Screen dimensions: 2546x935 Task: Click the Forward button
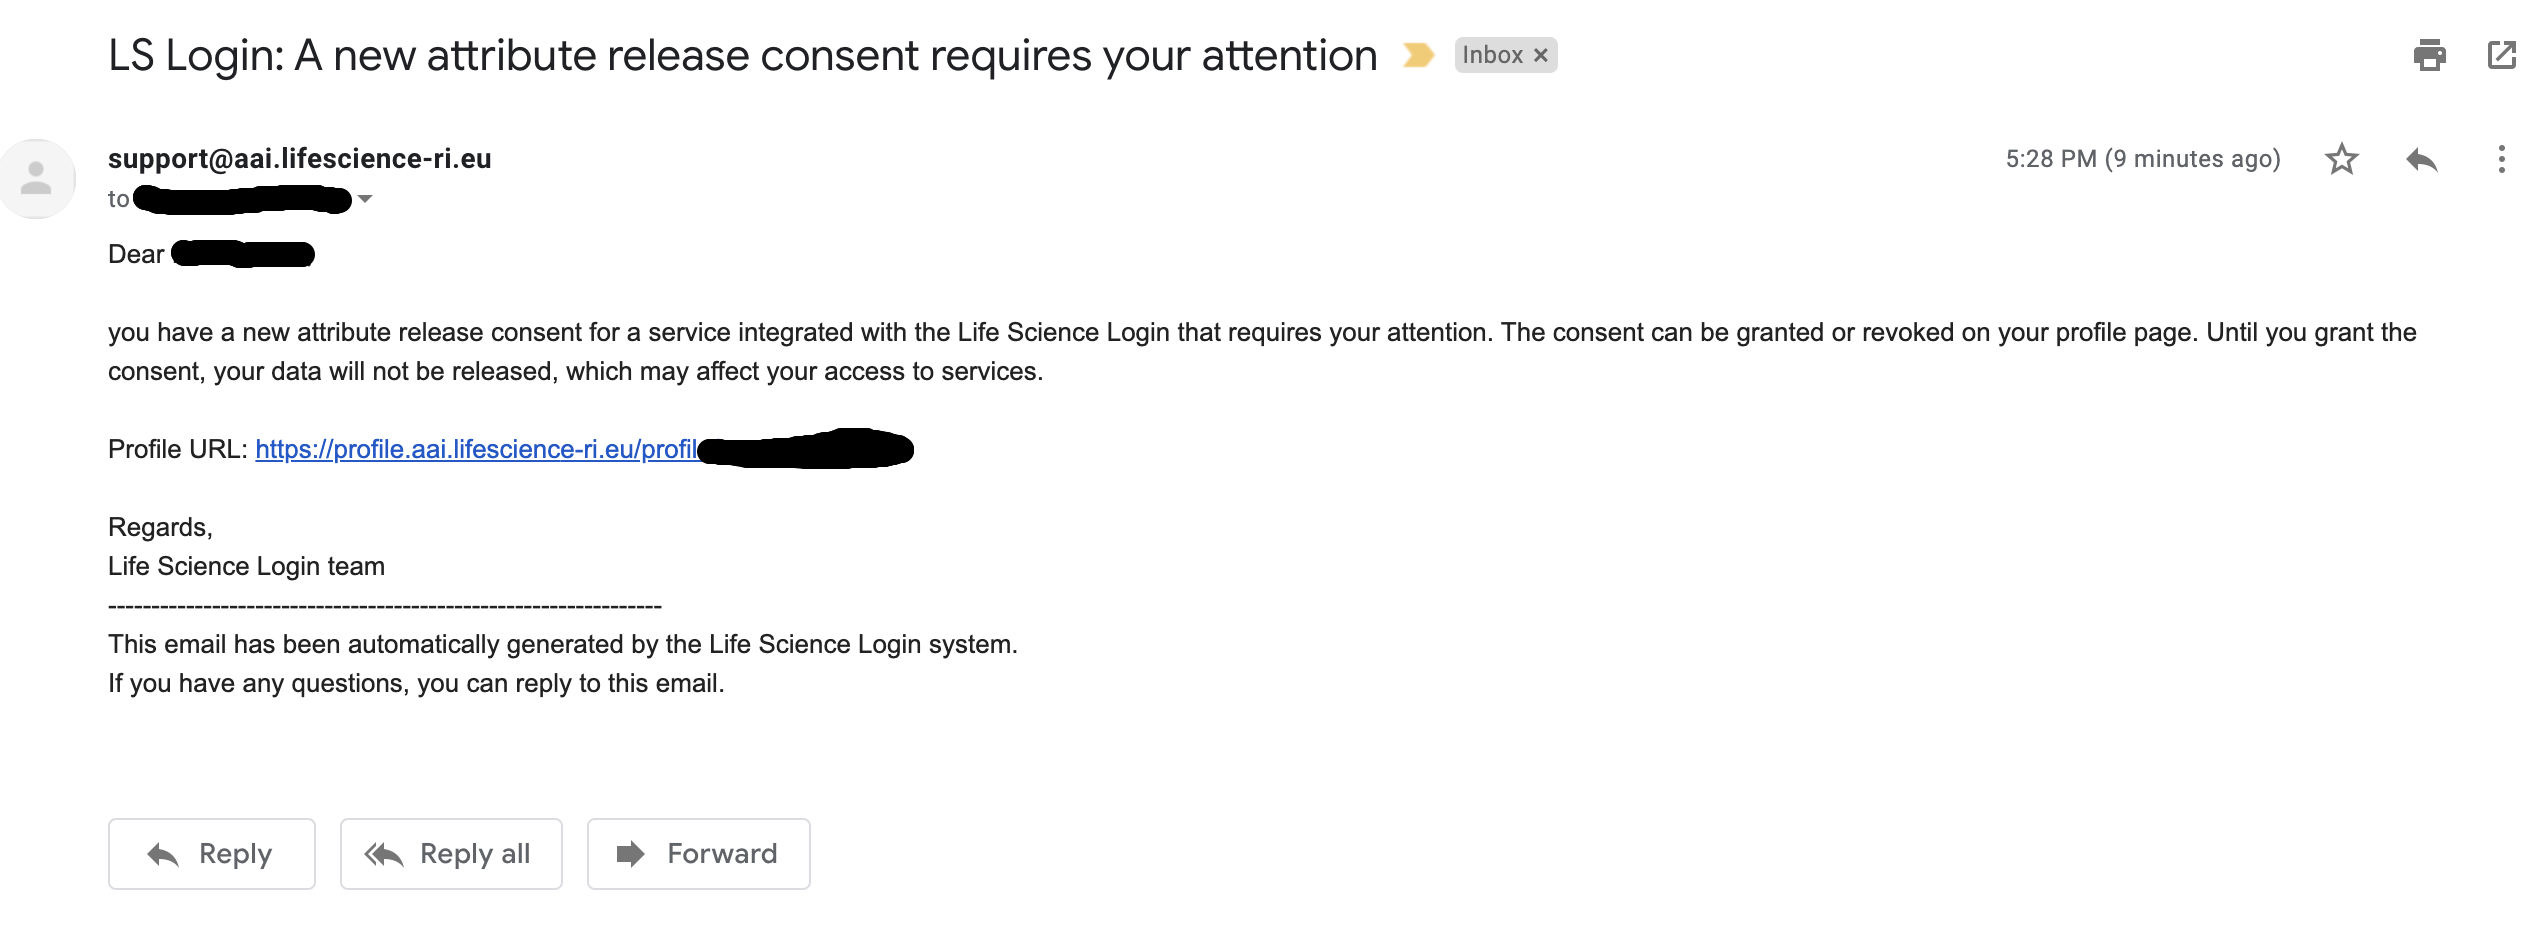[x=698, y=853]
